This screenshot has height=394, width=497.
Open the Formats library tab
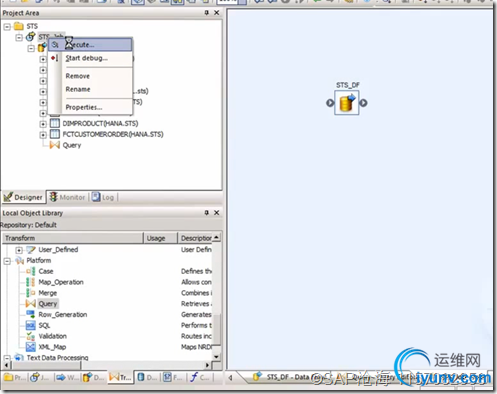click(x=173, y=378)
